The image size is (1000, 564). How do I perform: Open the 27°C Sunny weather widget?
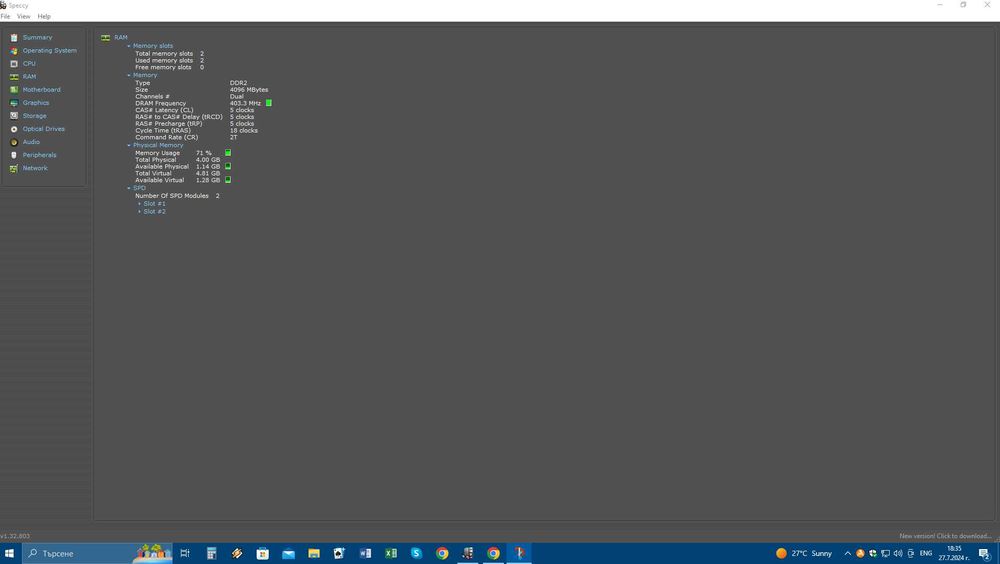pyautogui.click(x=804, y=553)
